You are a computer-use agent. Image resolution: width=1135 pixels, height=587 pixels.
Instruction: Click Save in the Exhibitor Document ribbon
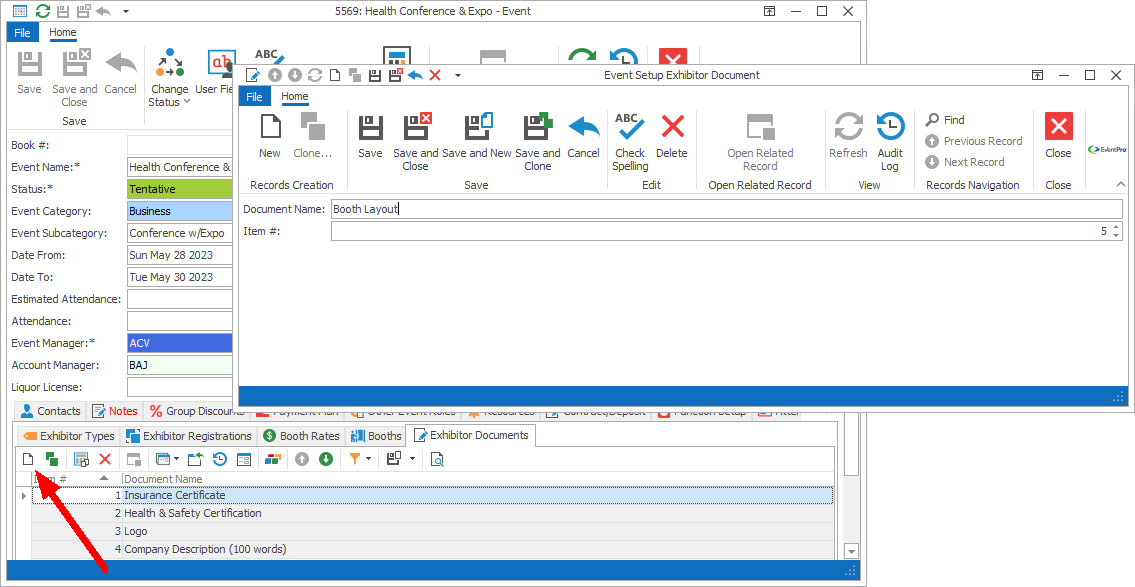click(370, 136)
